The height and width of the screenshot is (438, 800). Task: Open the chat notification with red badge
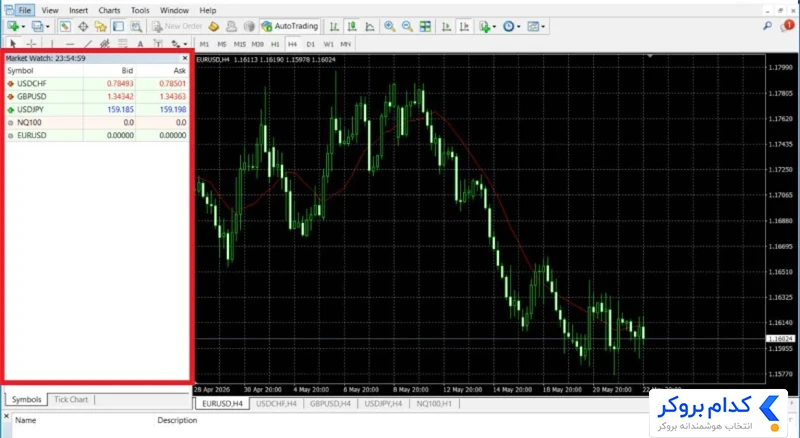pos(787,26)
